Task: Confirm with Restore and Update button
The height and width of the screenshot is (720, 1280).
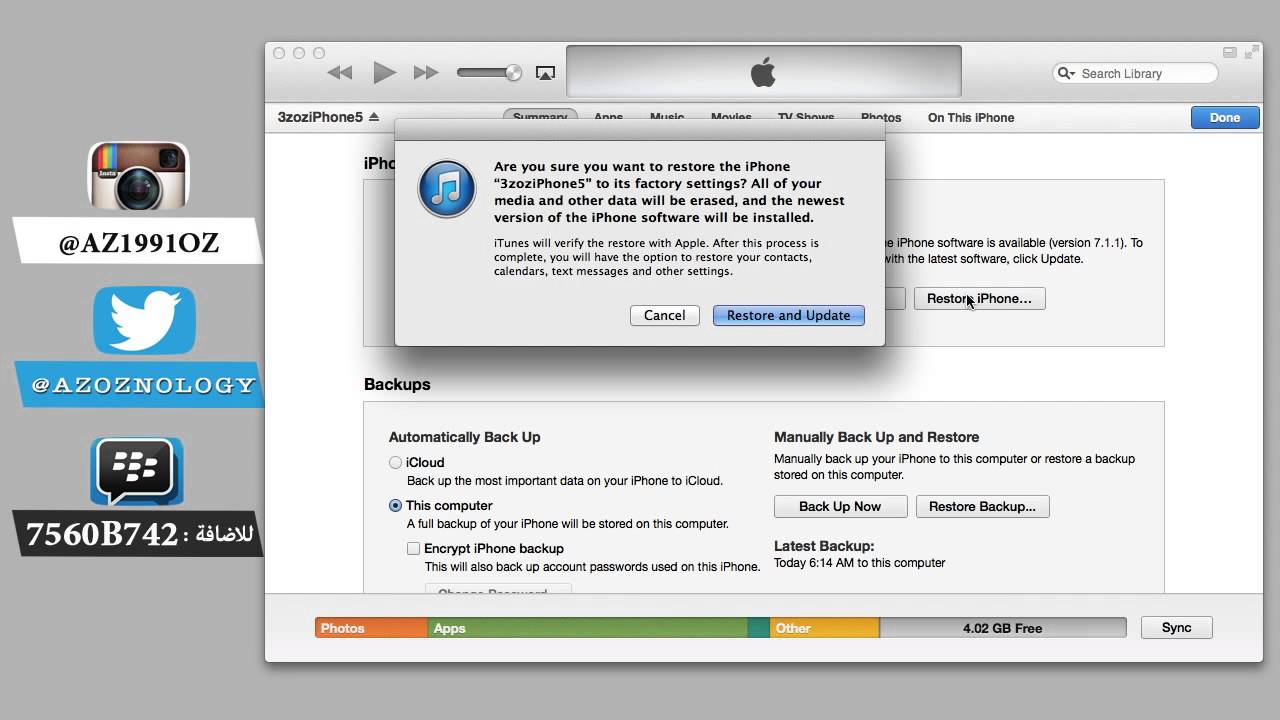Action: [x=788, y=315]
